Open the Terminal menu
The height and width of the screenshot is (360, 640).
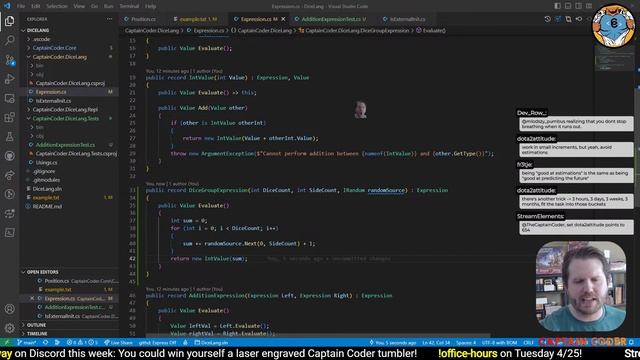click(129, 6)
